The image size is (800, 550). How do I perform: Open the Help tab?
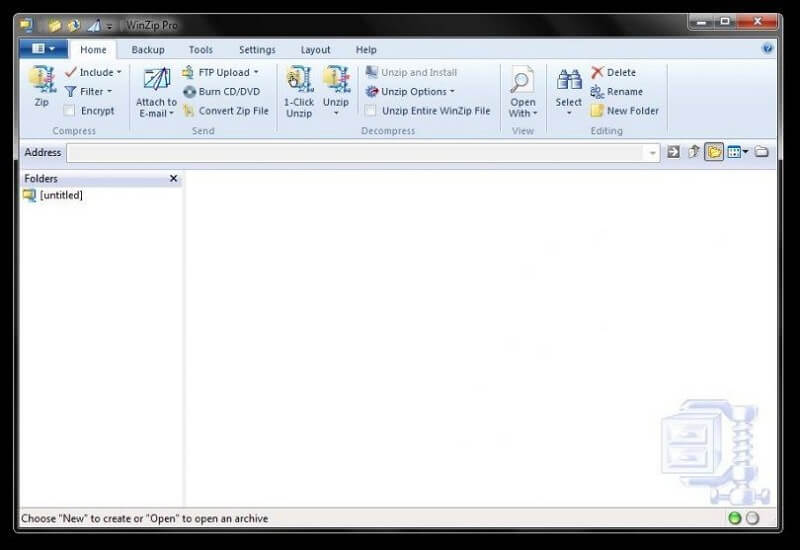[x=366, y=49]
